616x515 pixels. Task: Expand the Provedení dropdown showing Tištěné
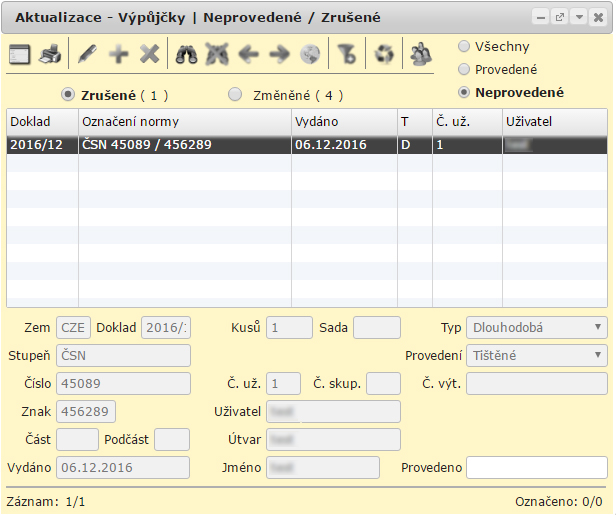tap(537, 356)
